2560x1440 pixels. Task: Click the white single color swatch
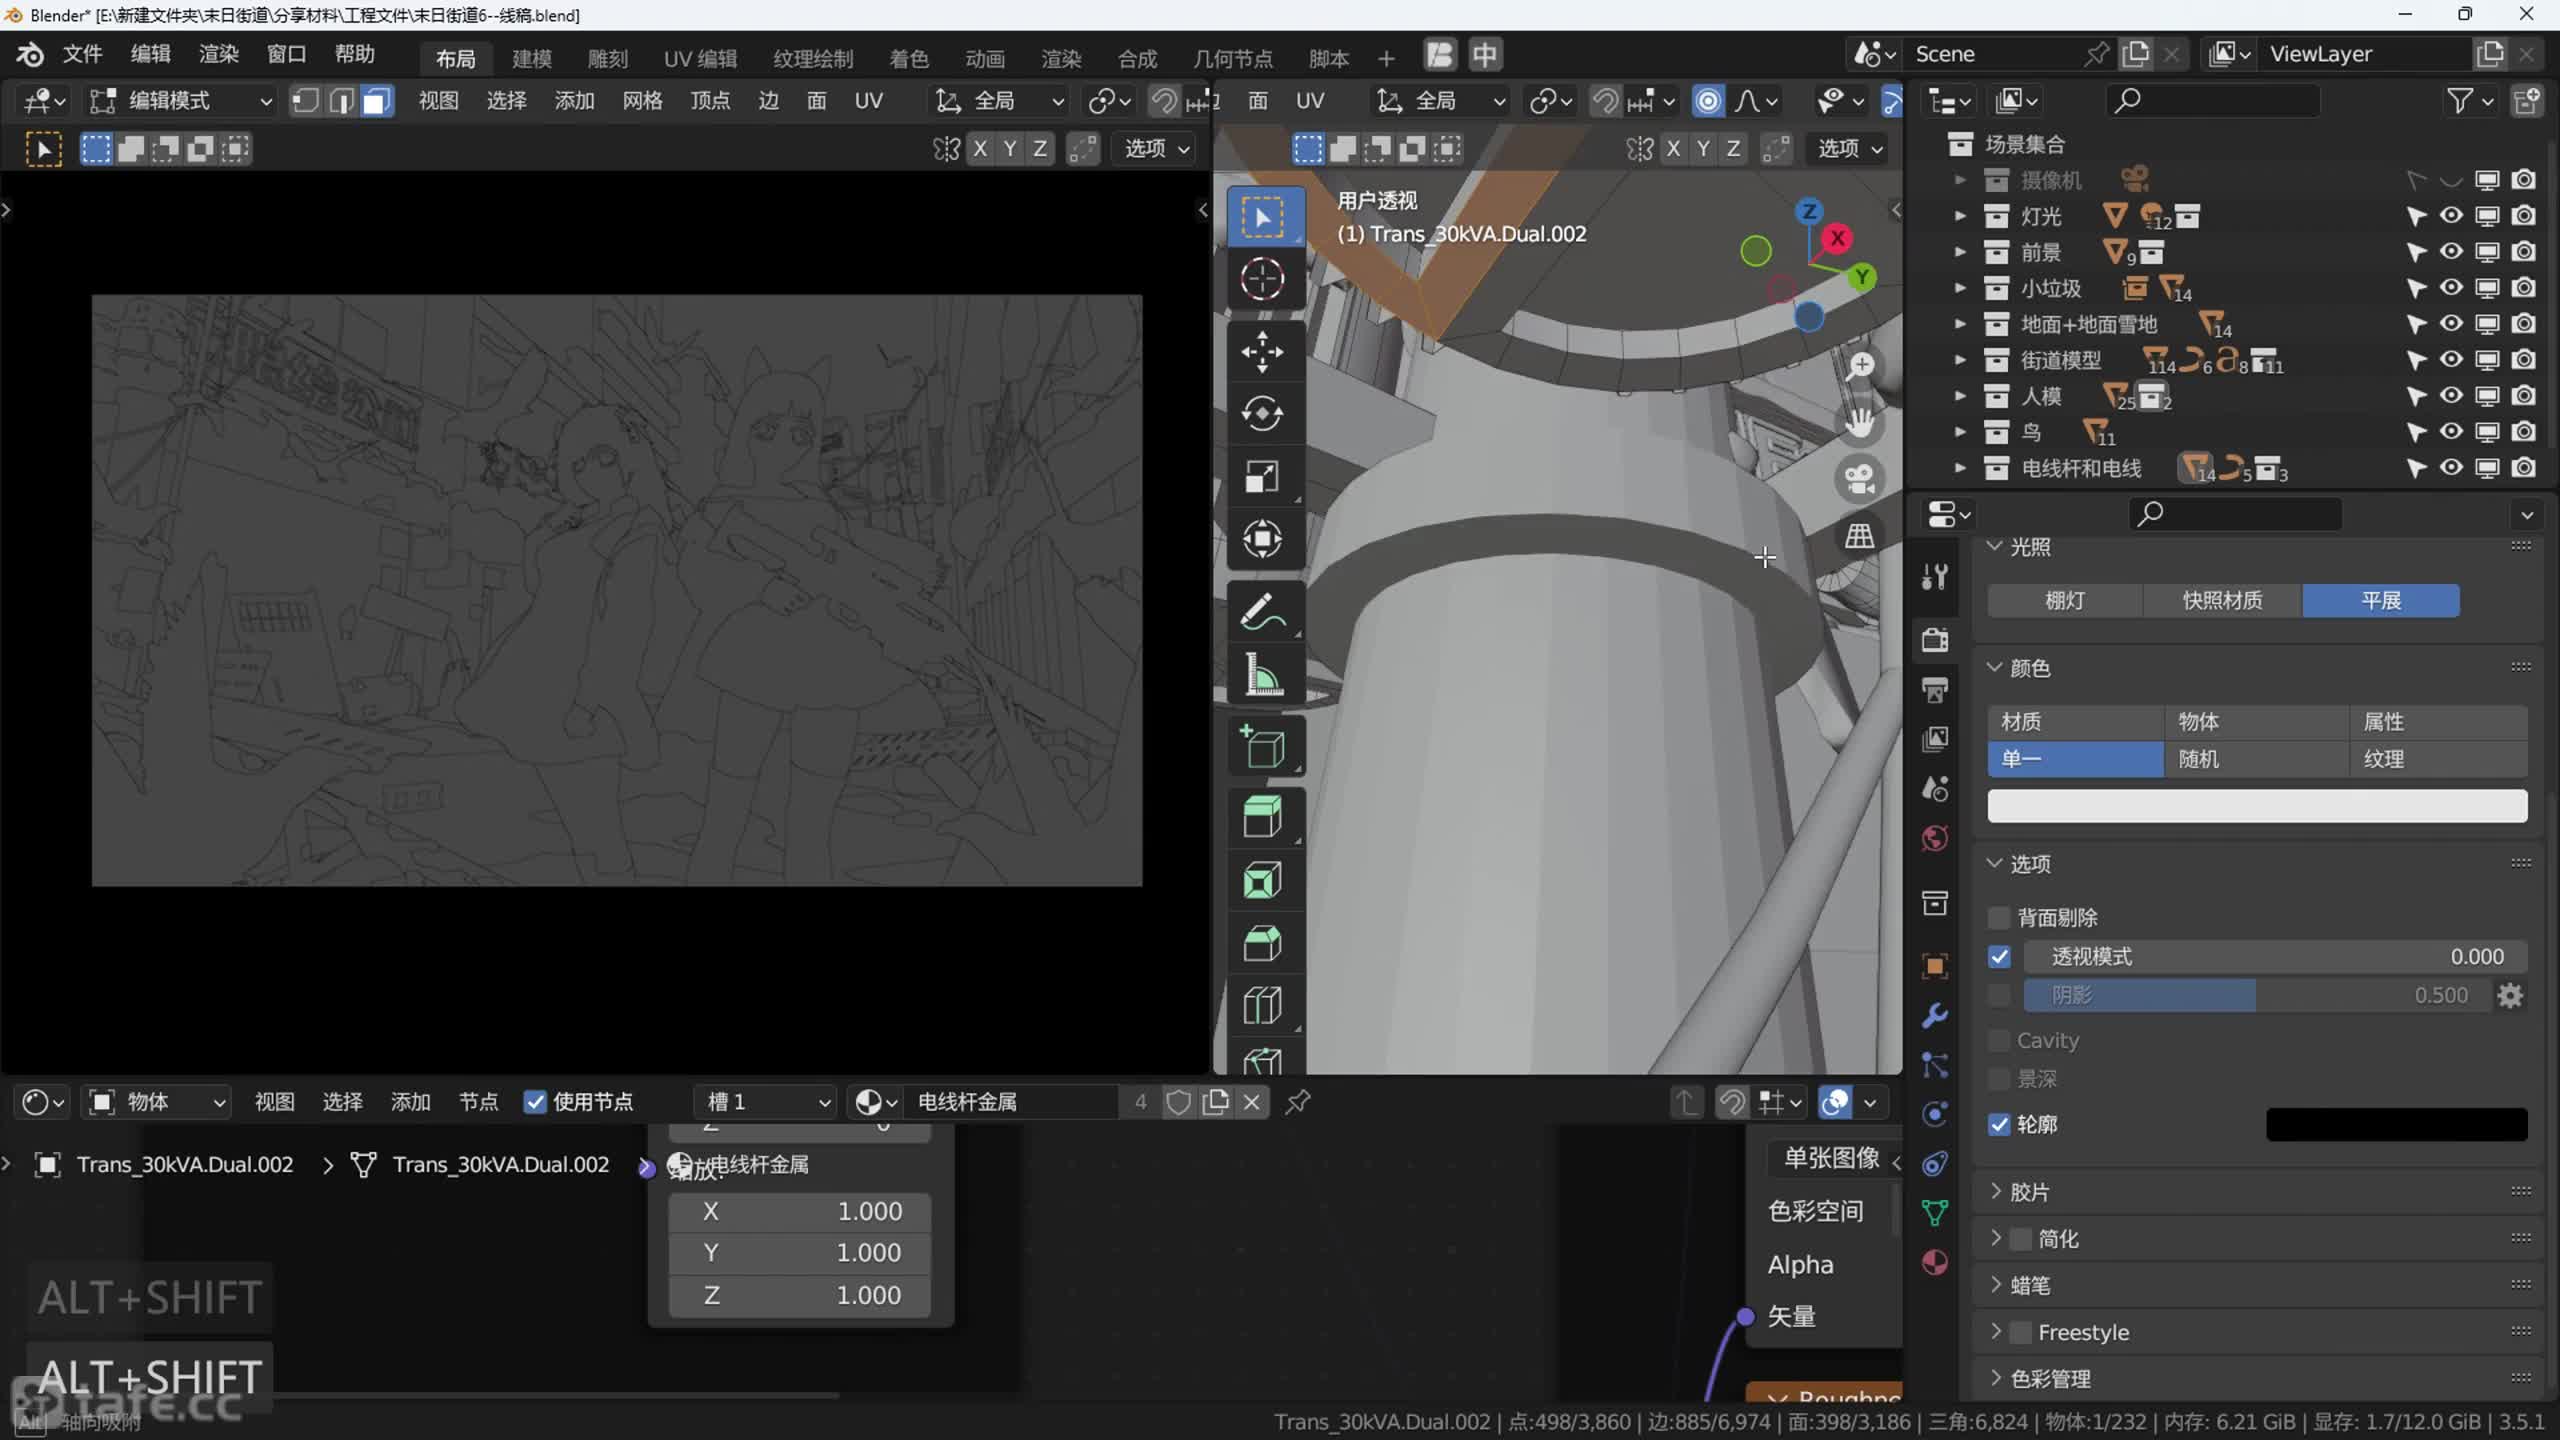tap(2257, 806)
